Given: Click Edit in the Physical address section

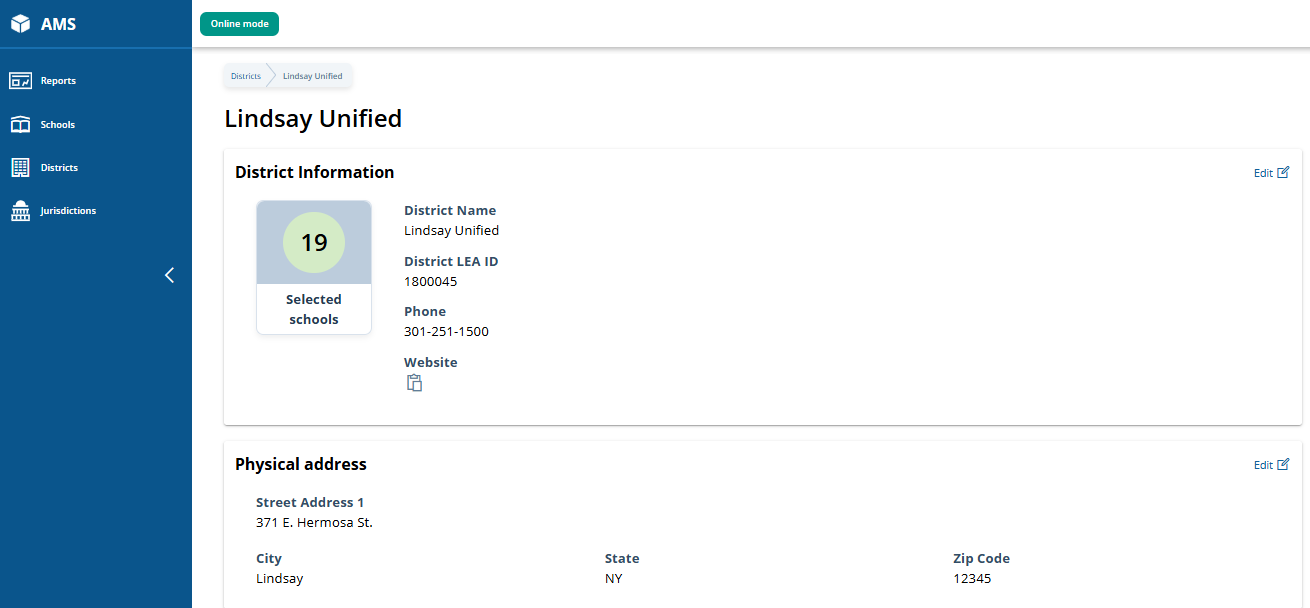Looking at the screenshot, I should click(1263, 465).
